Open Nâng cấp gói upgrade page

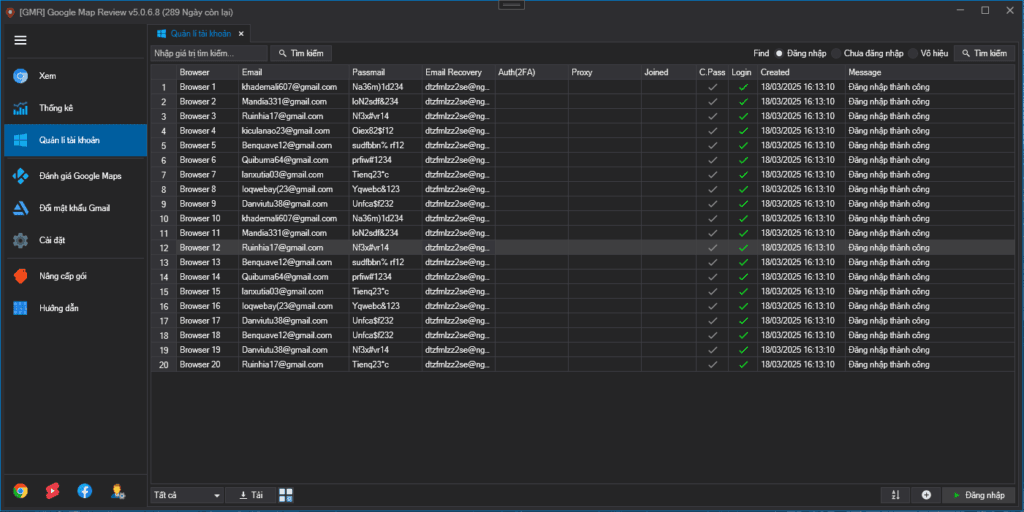click(x=75, y=276)
